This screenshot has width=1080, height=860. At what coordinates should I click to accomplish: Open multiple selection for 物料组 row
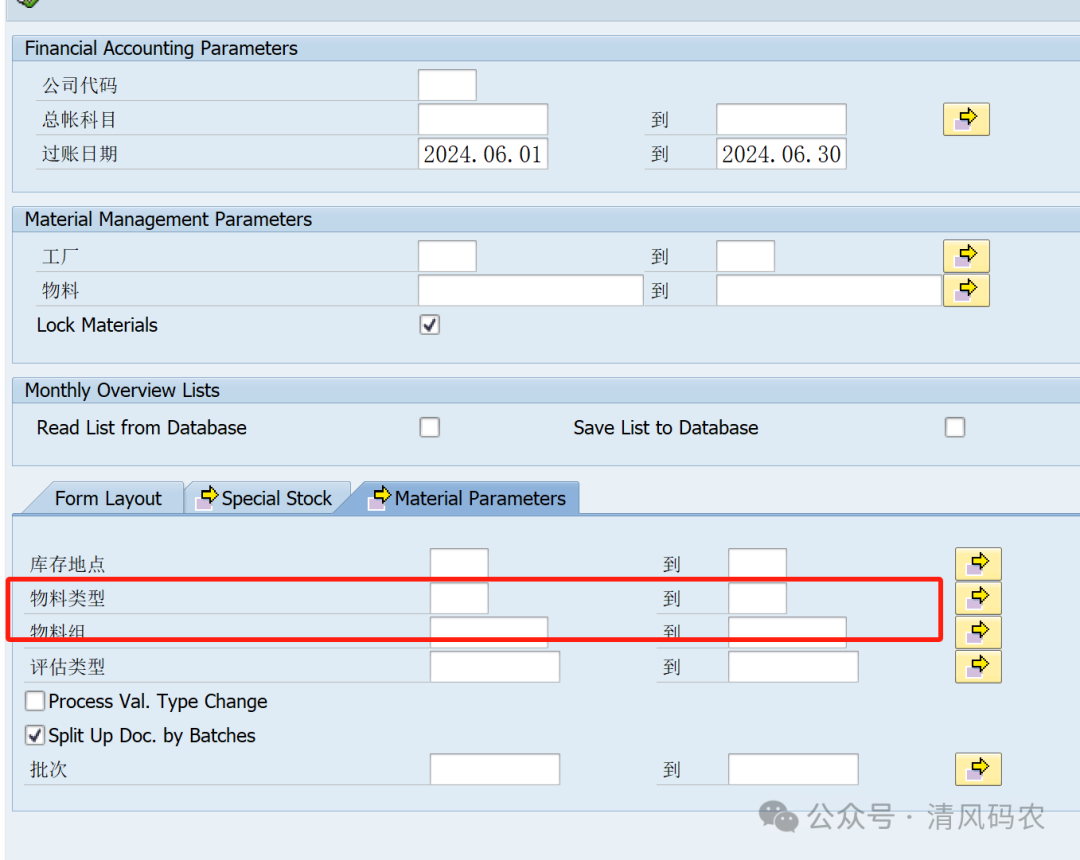(x=978, y=632)
